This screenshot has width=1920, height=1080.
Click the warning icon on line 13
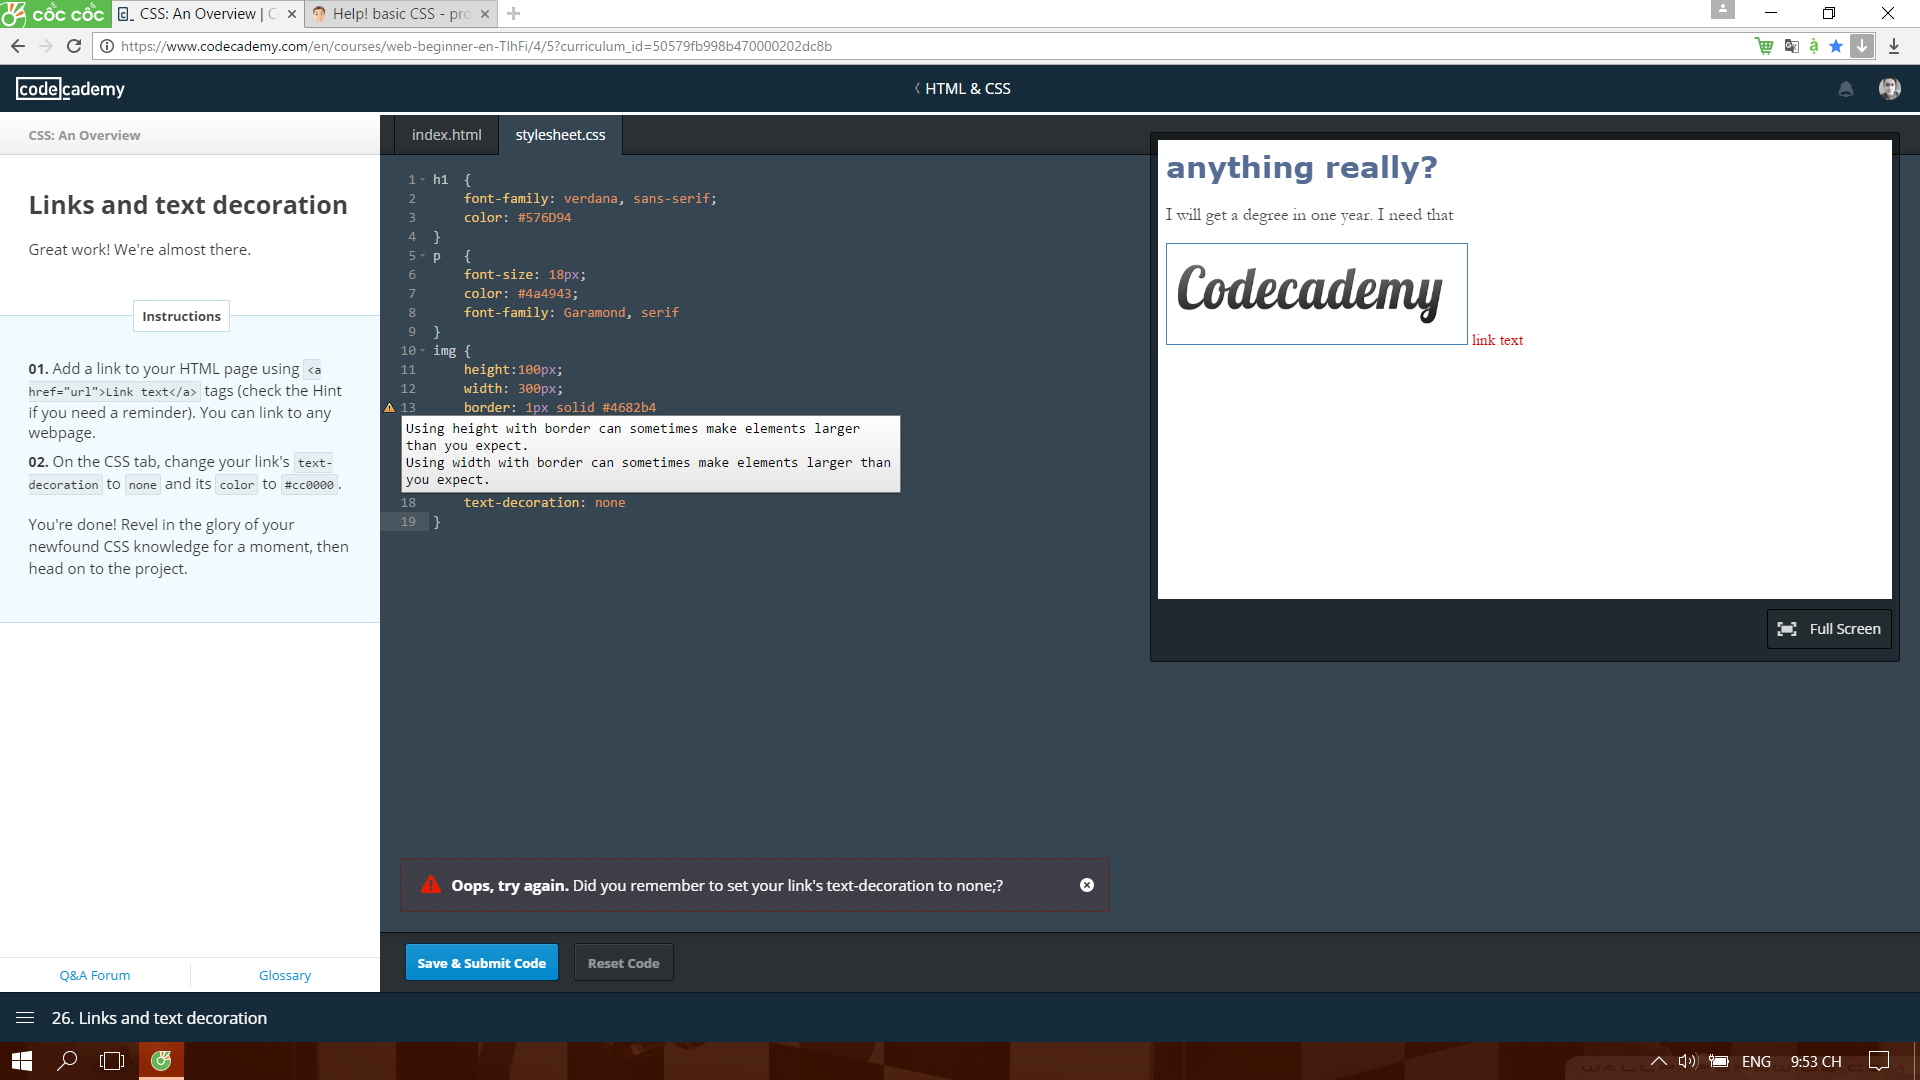[390, 408]
